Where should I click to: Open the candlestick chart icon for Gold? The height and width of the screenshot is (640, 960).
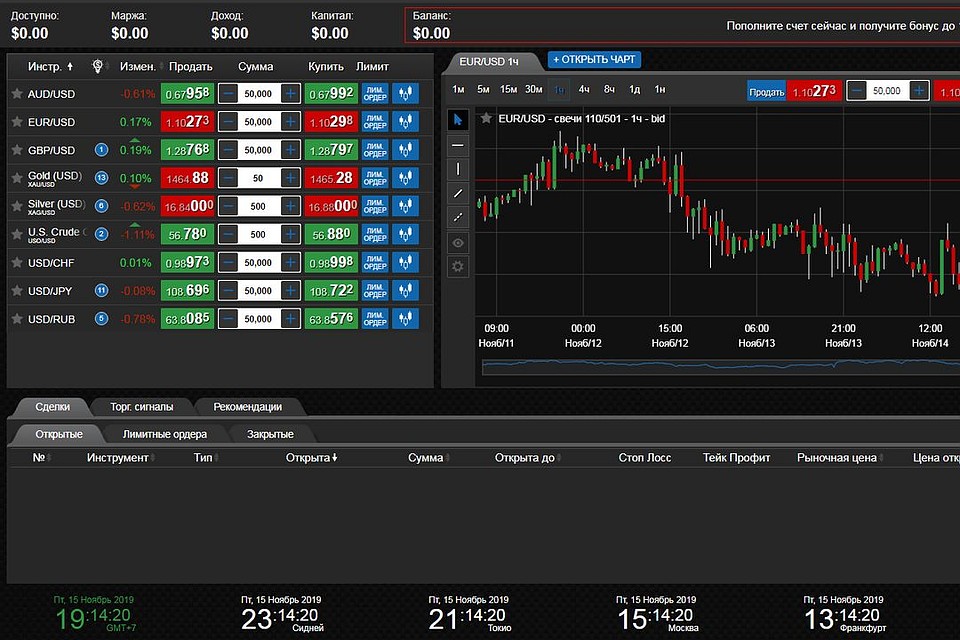(x=405, y=178)
